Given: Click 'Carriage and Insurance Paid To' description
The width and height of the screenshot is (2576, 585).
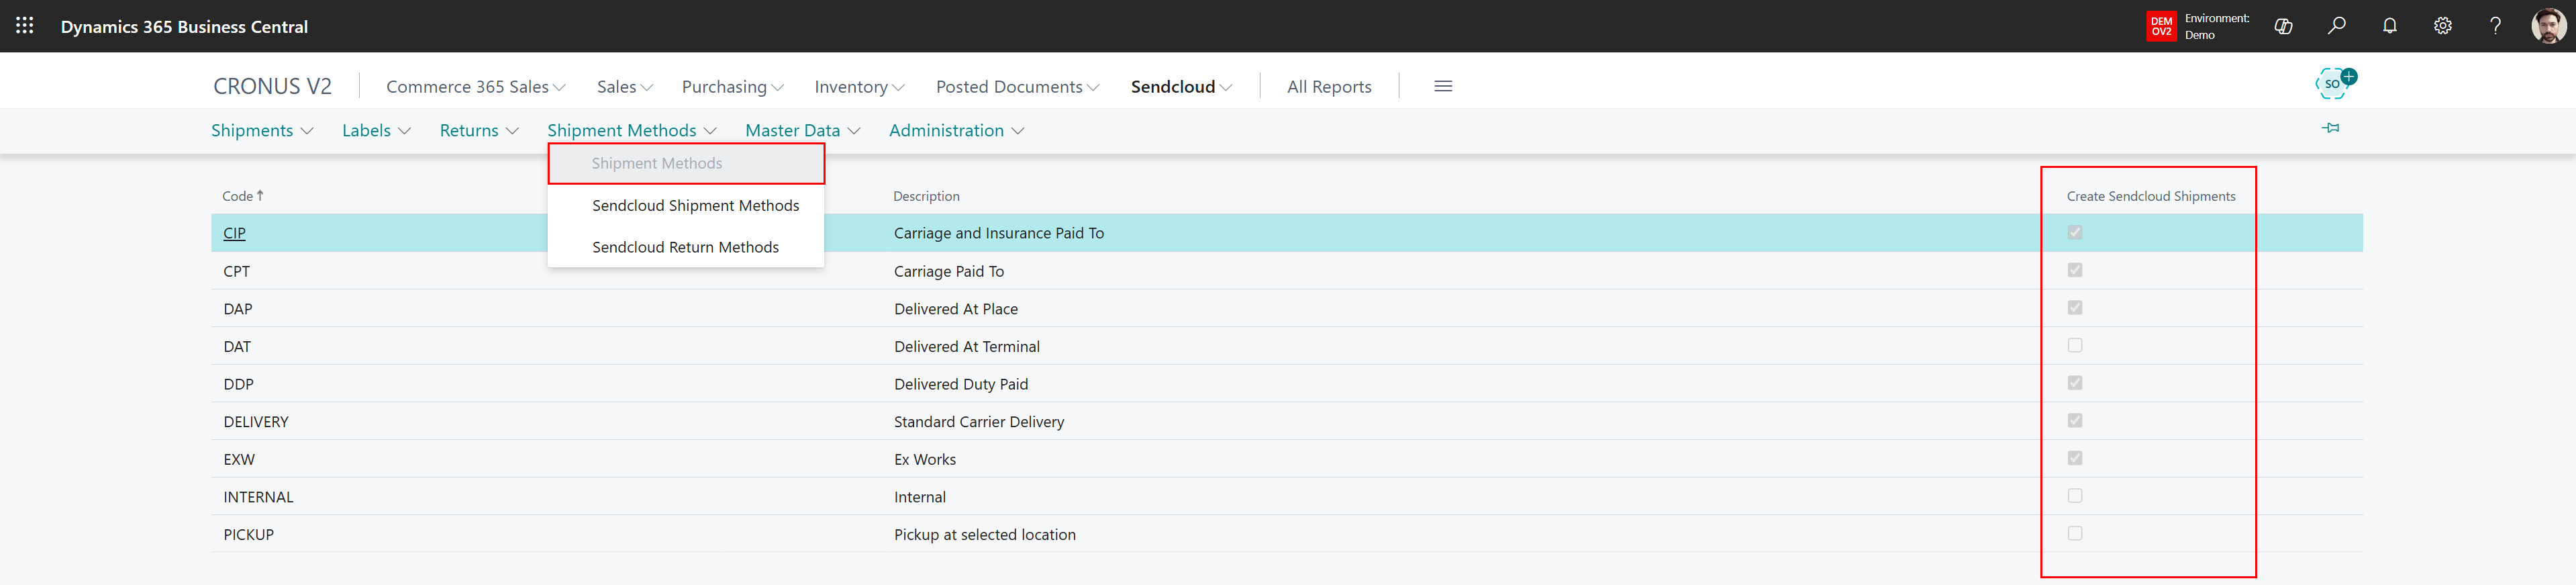Looking at the screenshot, I should (x=999, y=233).
